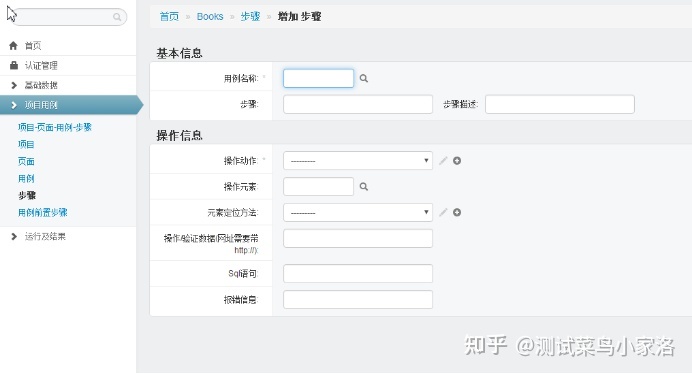
Task: Focus the 操作元素 input field
Action: coord(318,186)
